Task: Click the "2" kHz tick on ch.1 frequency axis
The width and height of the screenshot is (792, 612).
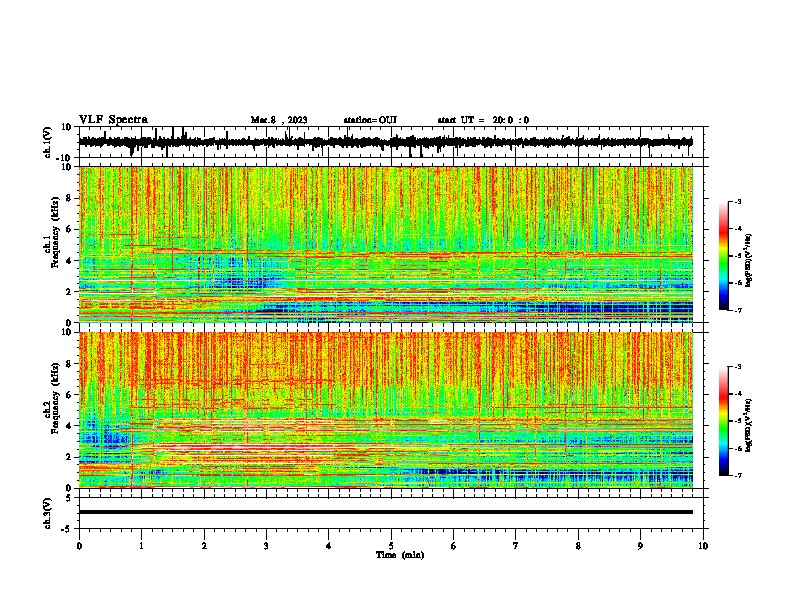Action: coord(69,291)
